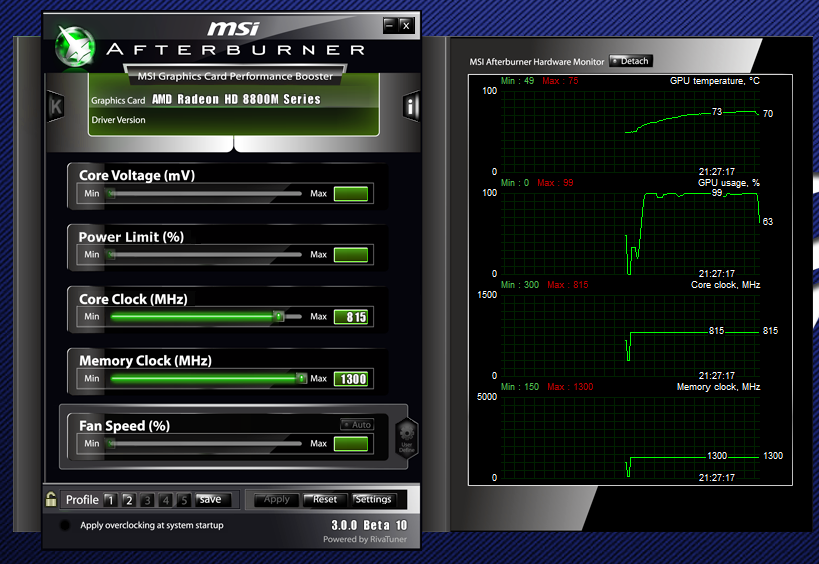Click the 'Max : 1300' memory clock reading
819x564 pixels.
(570, 387)
